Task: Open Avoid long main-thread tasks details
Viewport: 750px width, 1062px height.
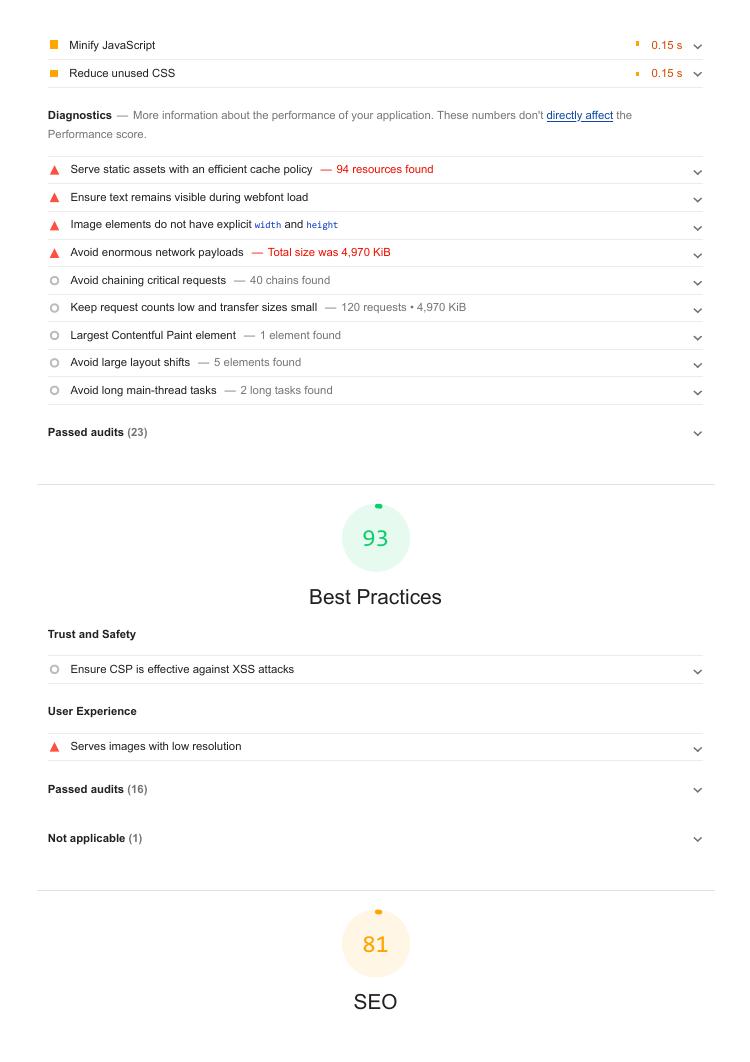Action: 697,392
